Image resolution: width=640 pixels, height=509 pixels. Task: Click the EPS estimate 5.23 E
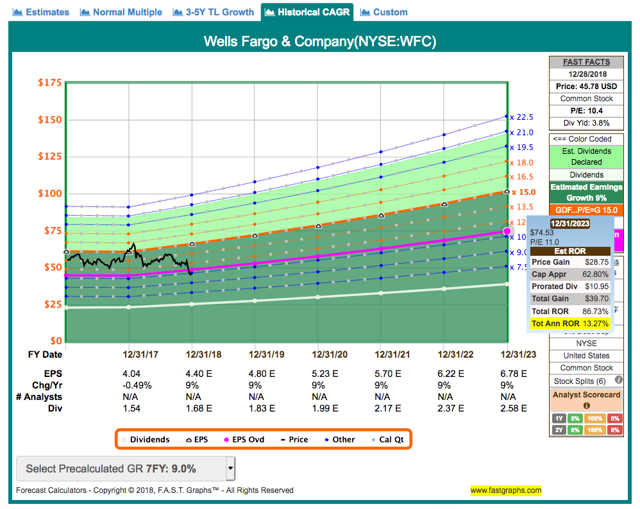point(324,374)
